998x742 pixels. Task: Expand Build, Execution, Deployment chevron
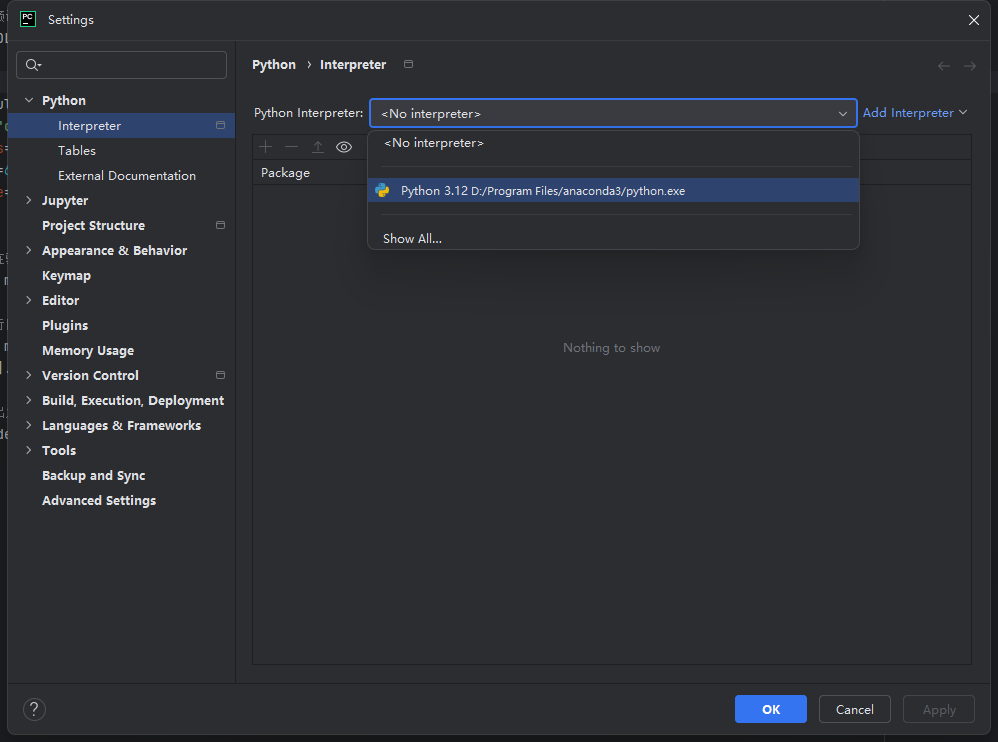point(29,400)
